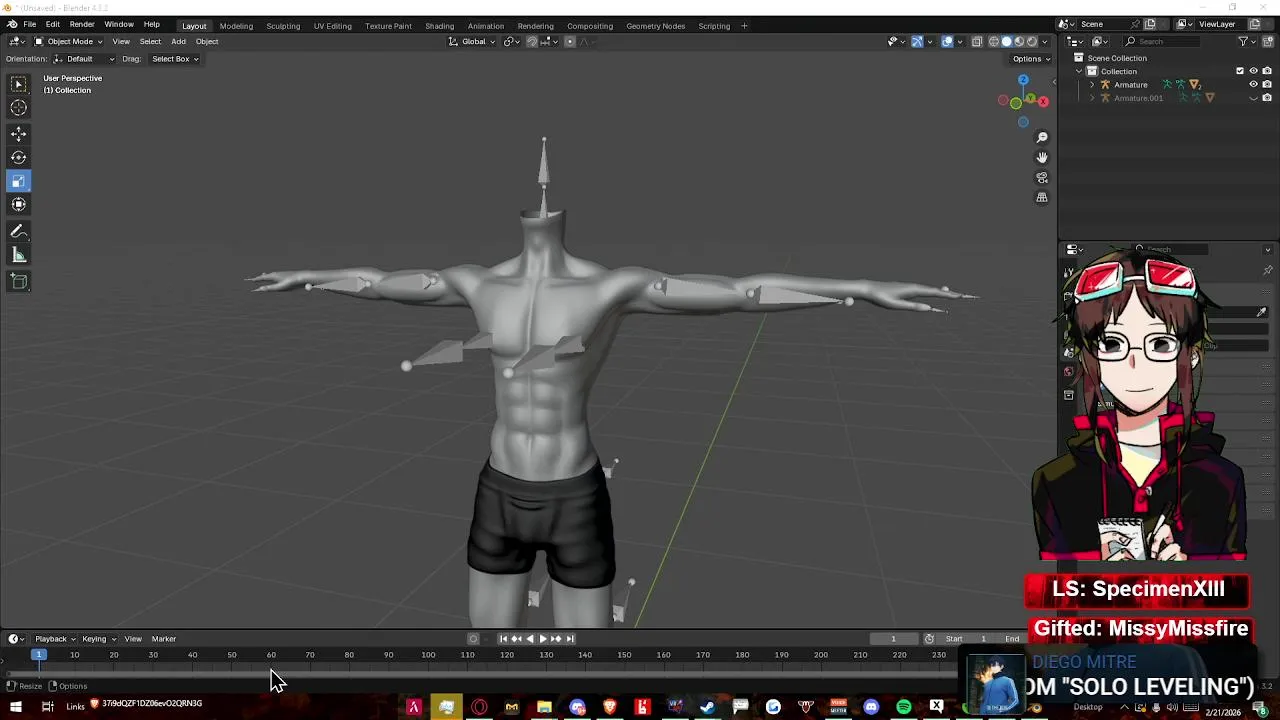
Task: Activate the Transform tool
Action: (19, 204)
